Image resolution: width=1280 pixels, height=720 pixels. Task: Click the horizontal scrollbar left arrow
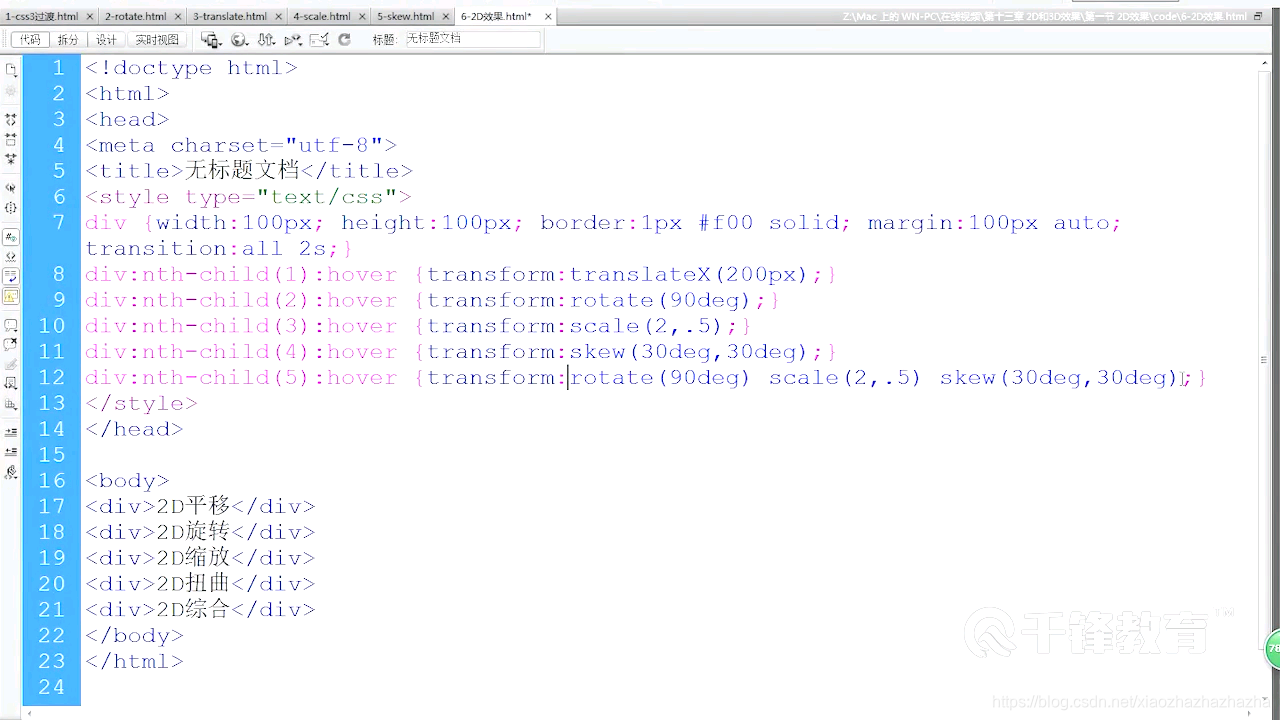31,711
